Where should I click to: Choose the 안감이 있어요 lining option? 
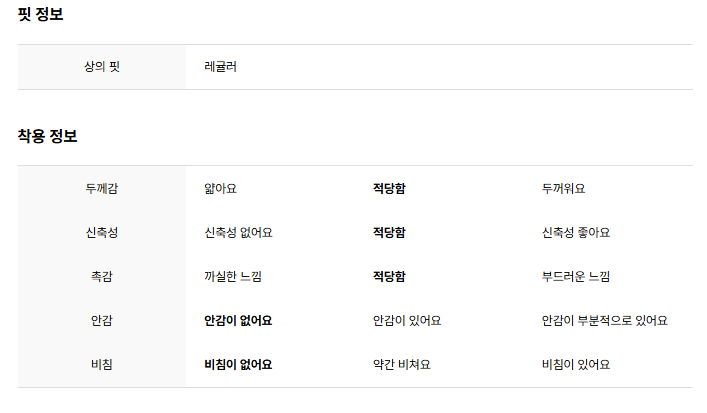point(407,321)
